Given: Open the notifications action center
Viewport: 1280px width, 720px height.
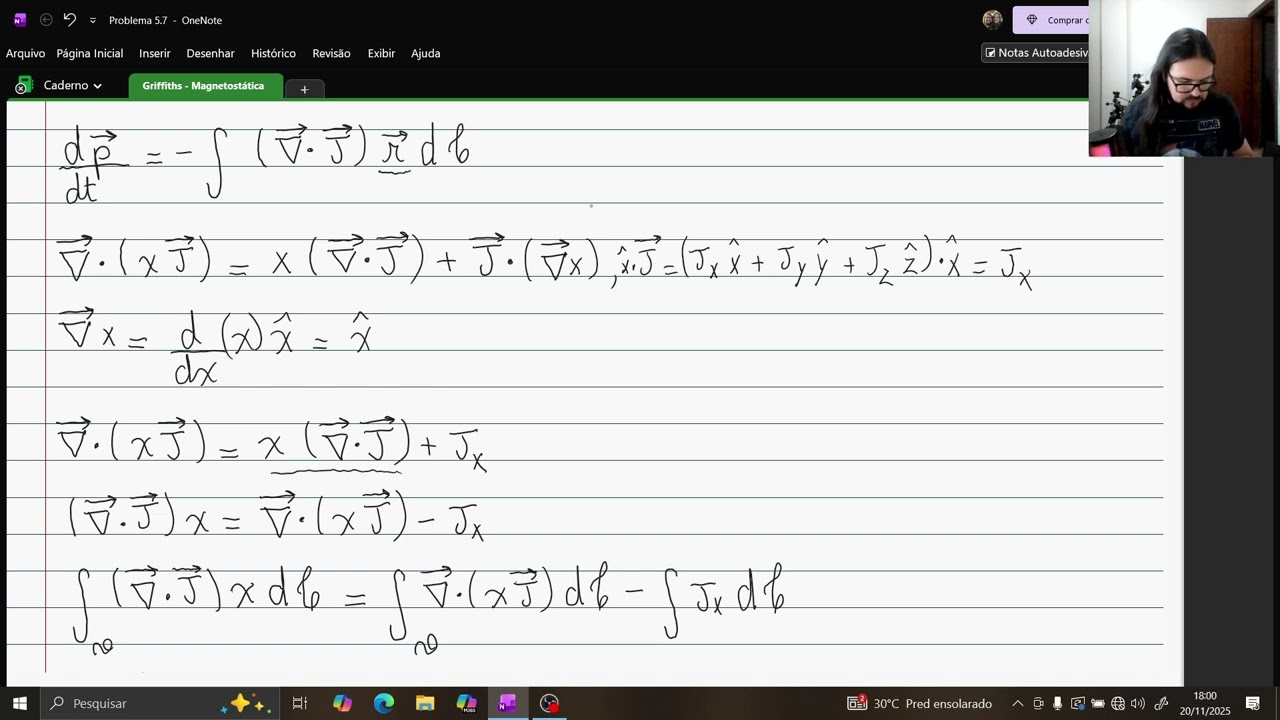Looking at the screenshot, I should click(x=1253, y=703).
